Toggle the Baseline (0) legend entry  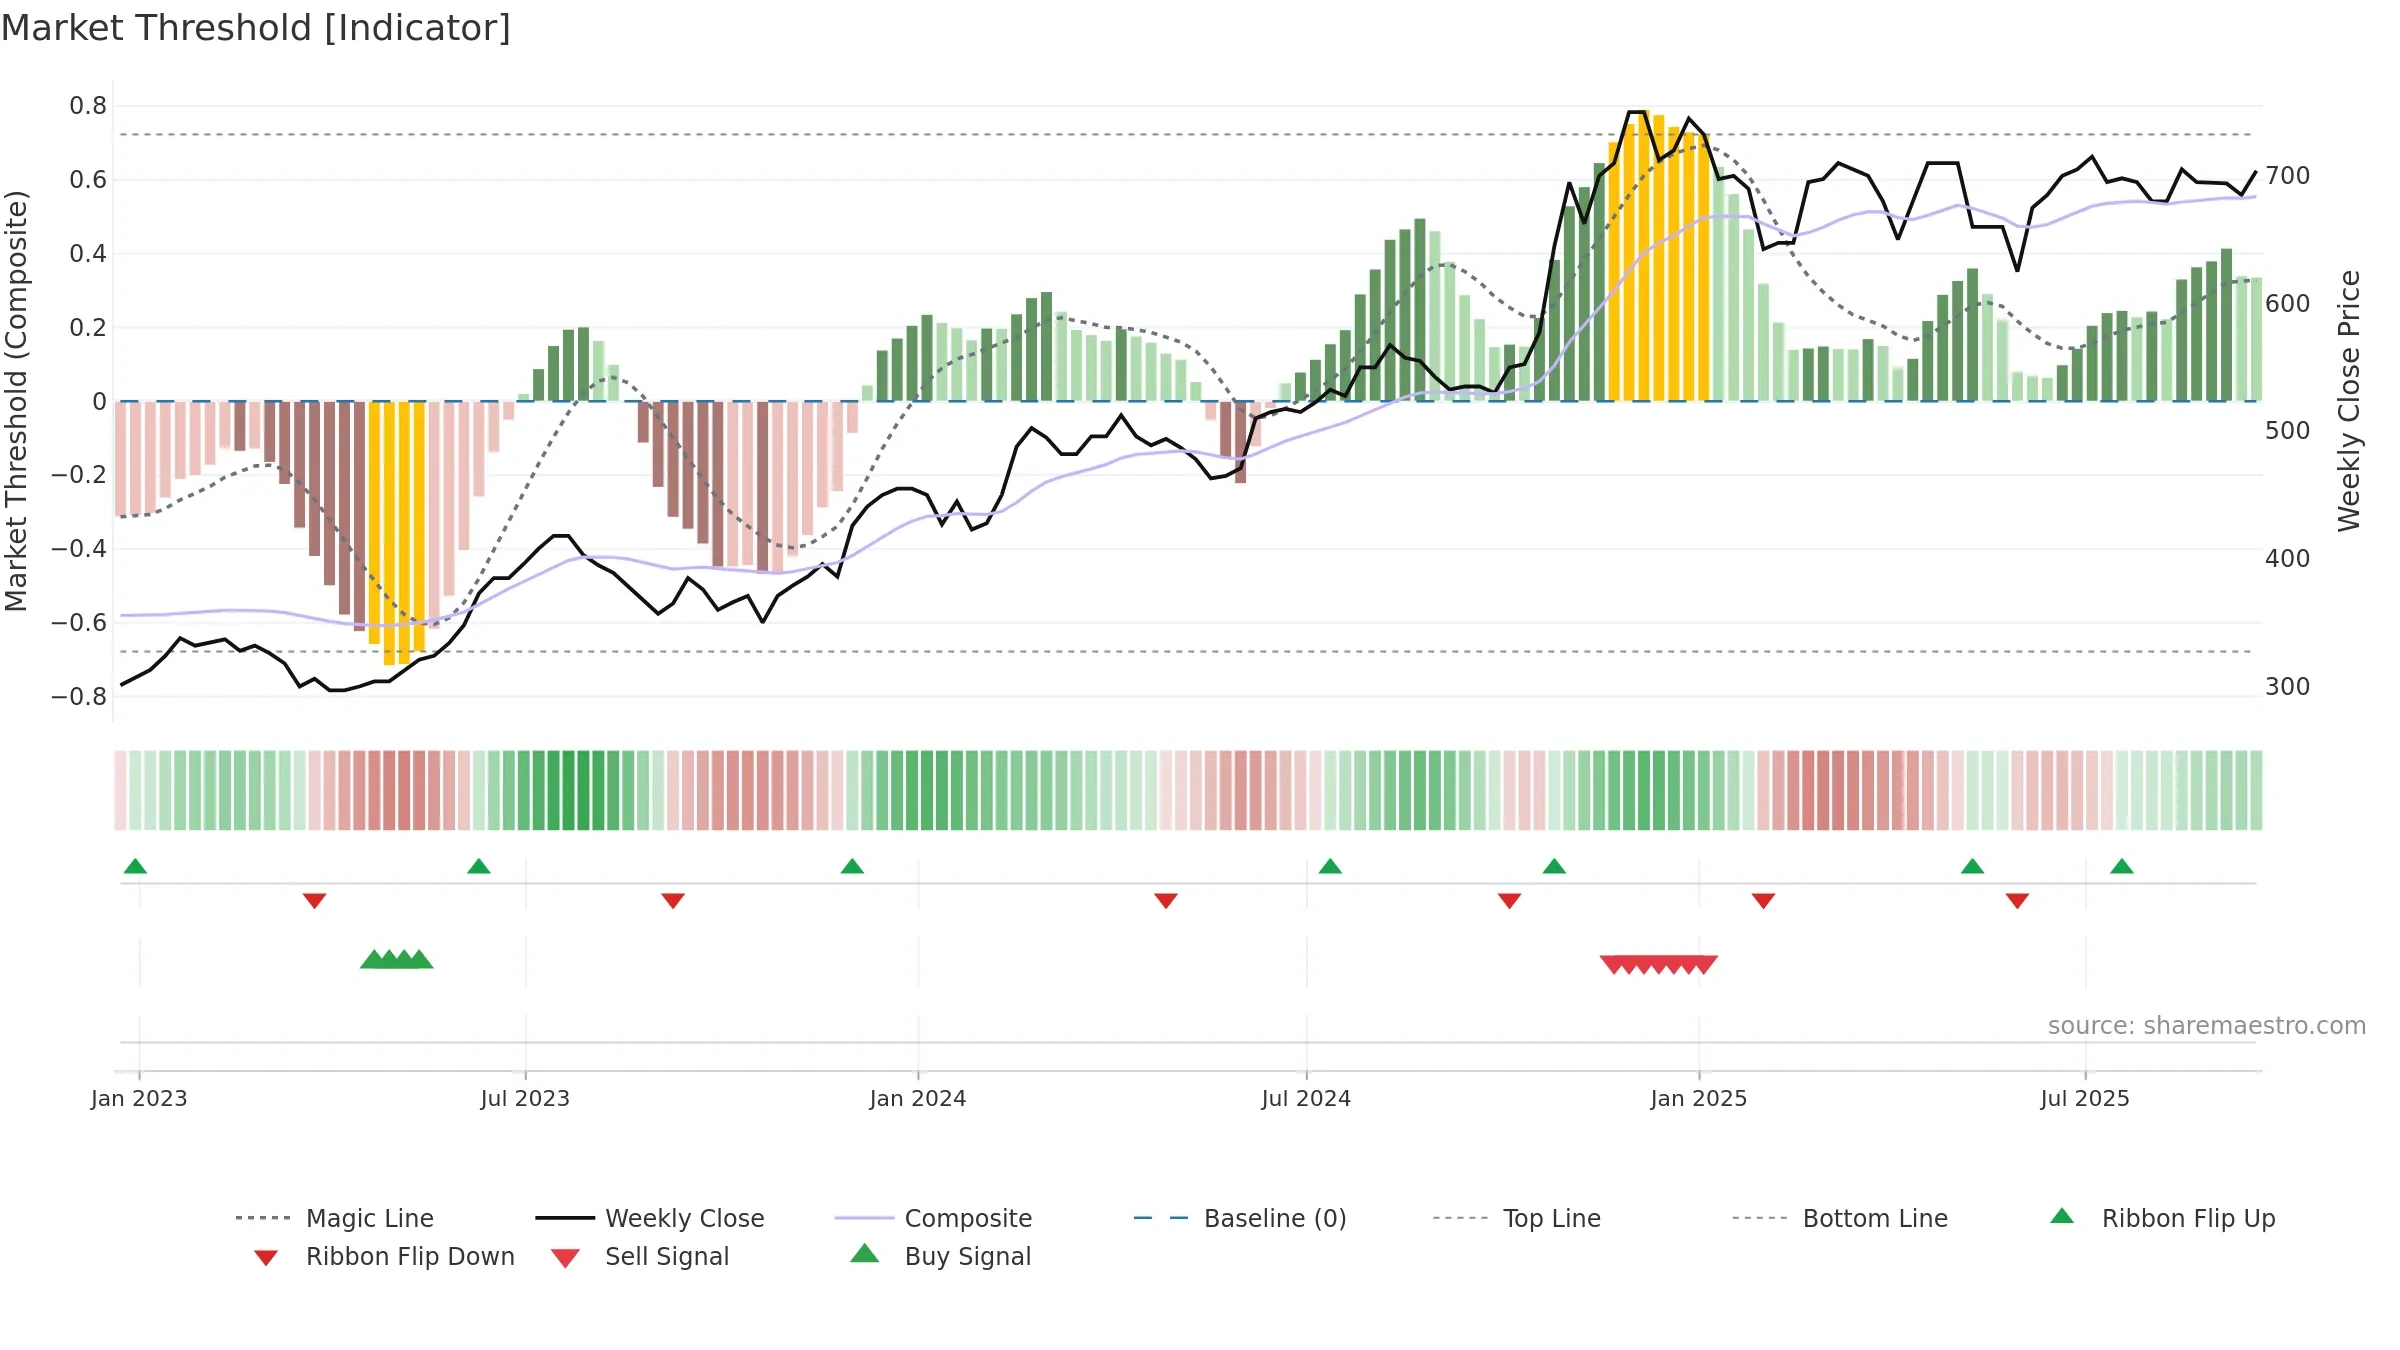tap(1240, 1218)
